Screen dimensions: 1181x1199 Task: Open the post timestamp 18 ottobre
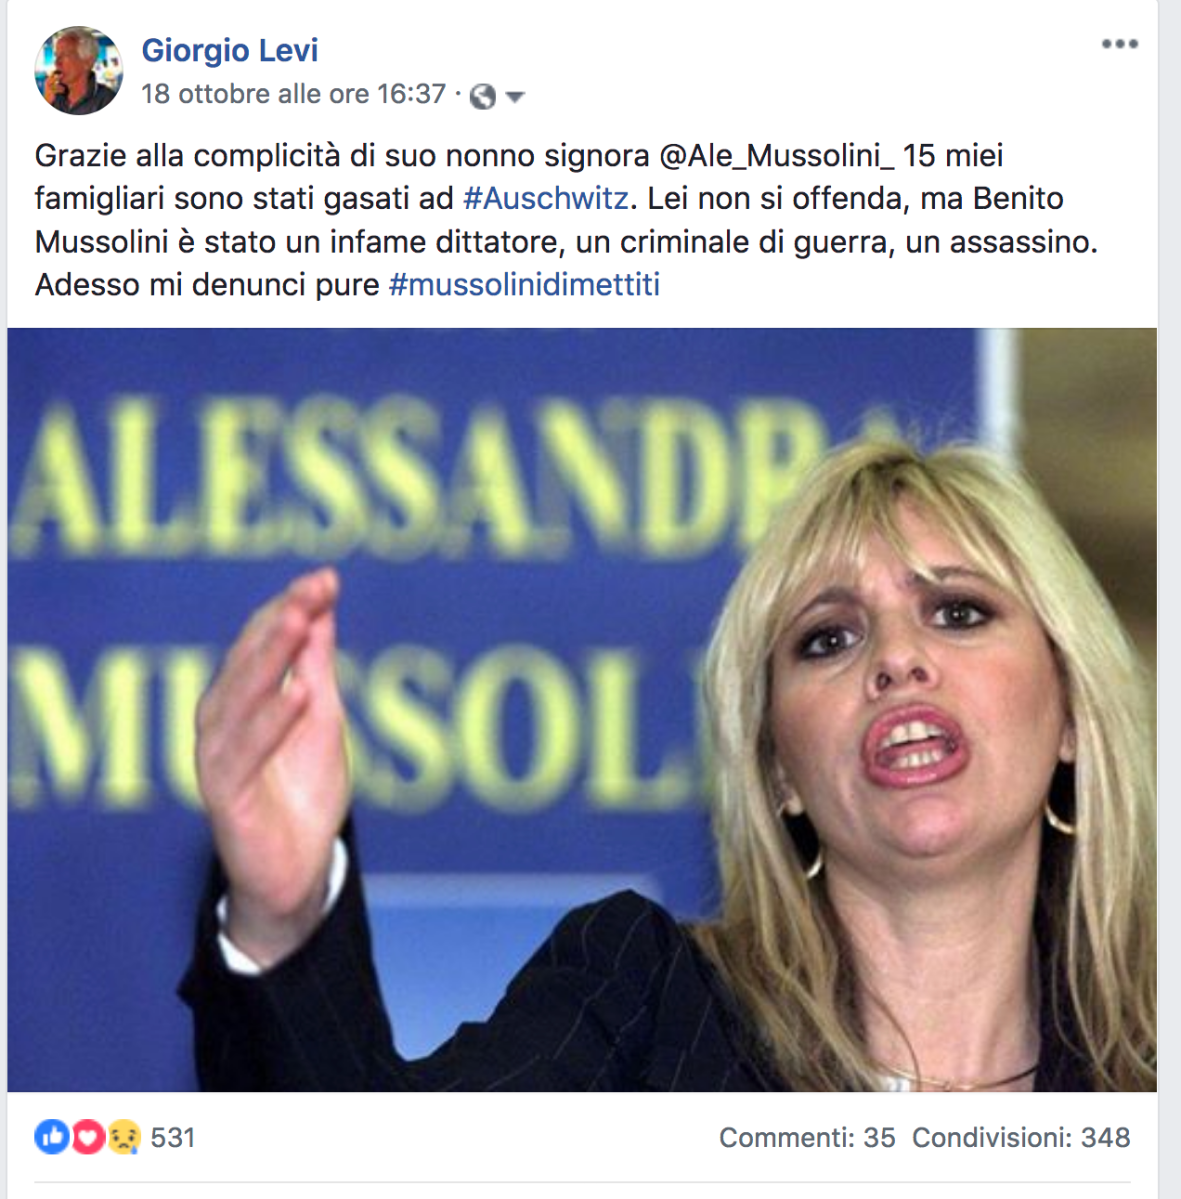293,94
